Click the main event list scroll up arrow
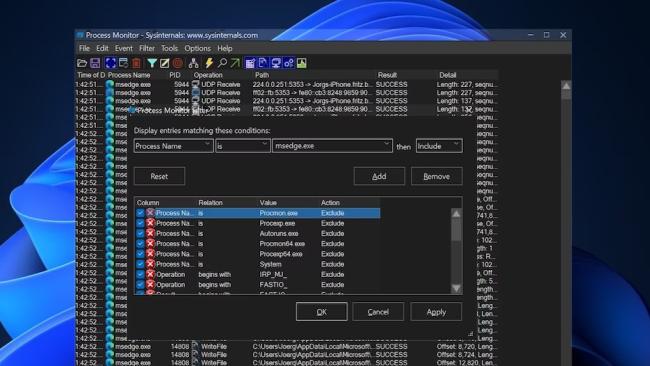The width and height of the screenshot is (650, 366). [x=566, y=86]
